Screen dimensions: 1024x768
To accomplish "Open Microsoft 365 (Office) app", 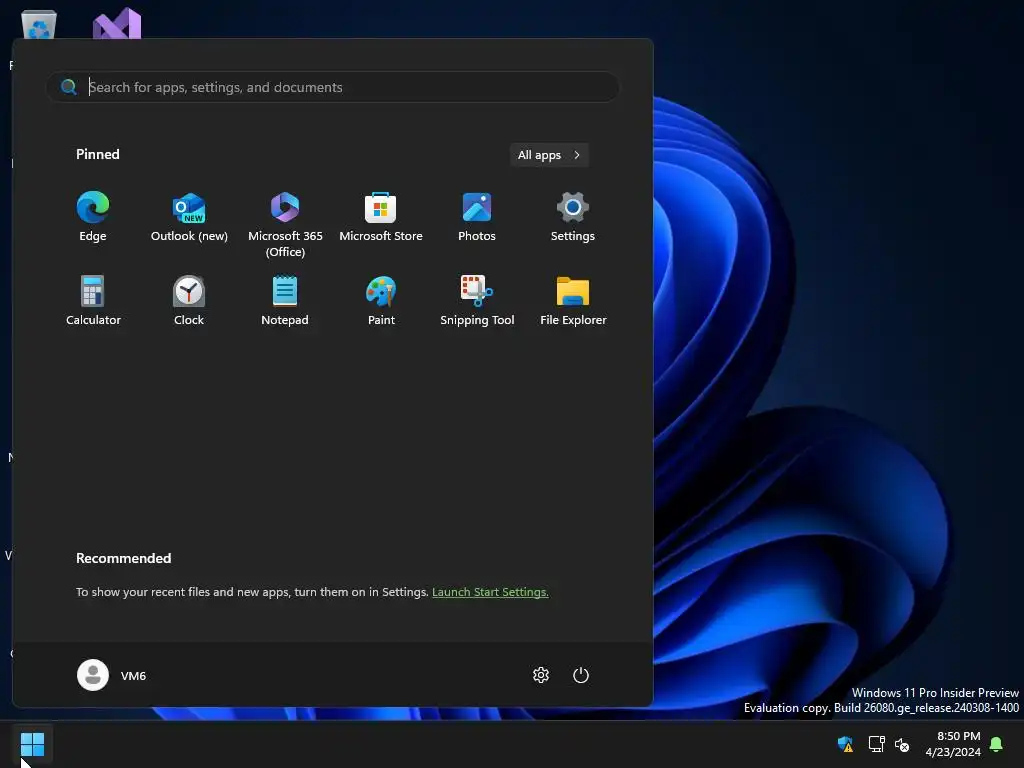I will pos(285,225).
